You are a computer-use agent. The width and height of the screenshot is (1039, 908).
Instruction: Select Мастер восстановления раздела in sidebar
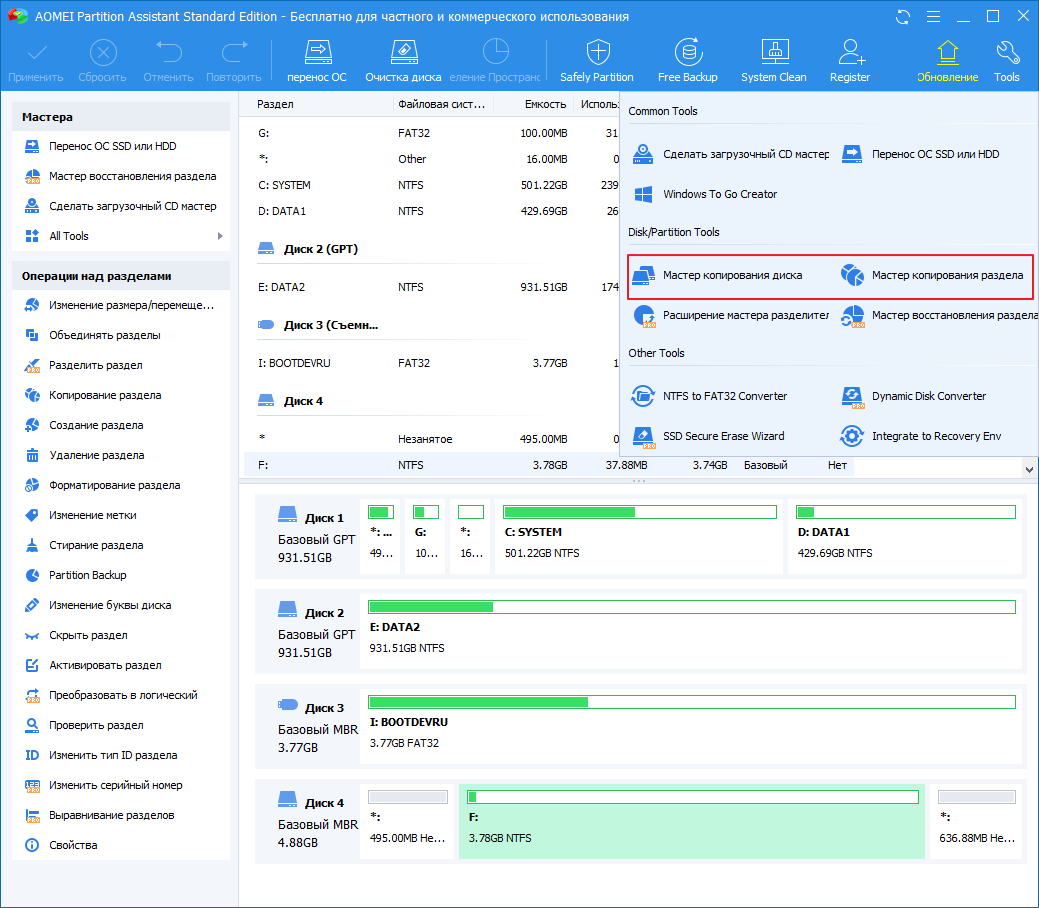coord(121,176)
